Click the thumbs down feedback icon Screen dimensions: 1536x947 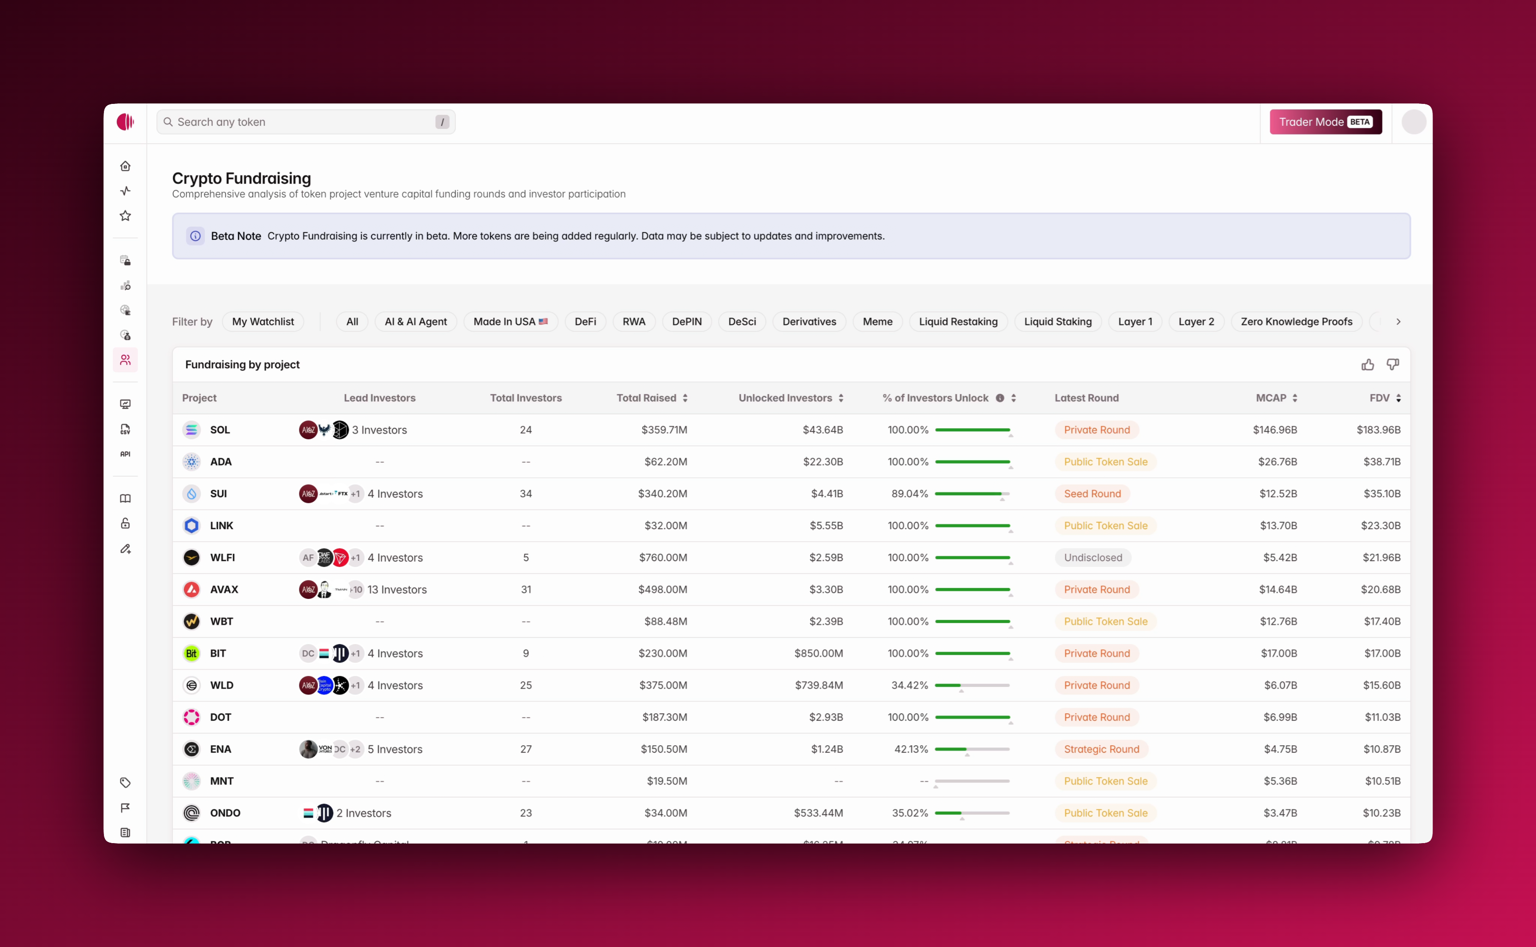[x=1392, y=365]
